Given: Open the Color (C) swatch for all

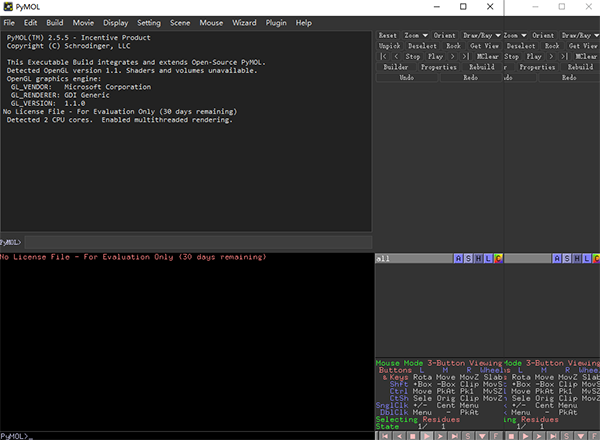Looking at the screenshot, I should tap(499, 258).
